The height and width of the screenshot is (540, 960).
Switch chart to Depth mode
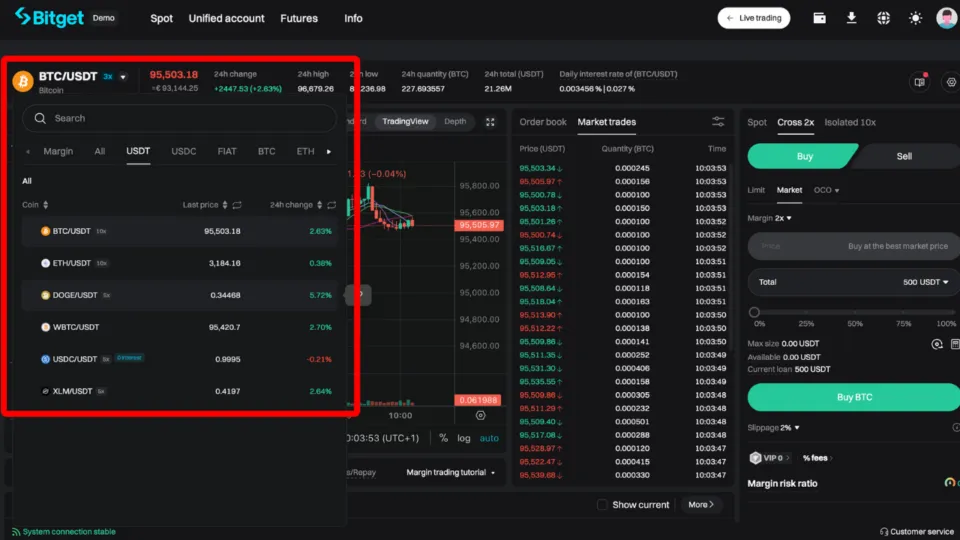[455, 121]
